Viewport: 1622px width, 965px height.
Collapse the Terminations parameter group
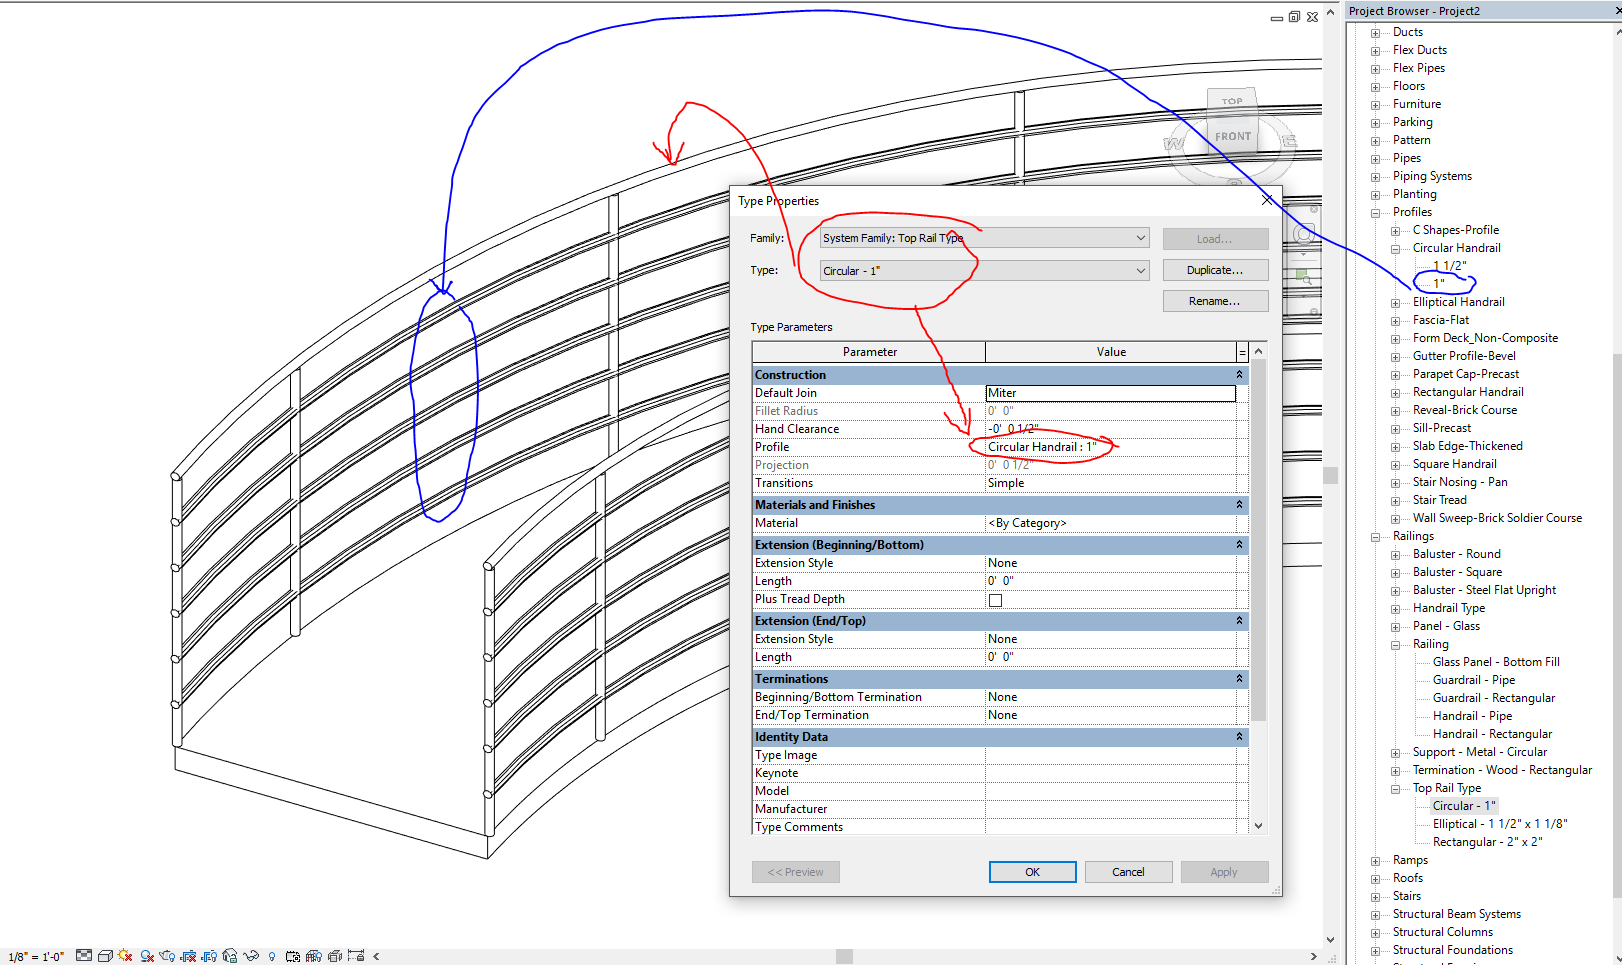pos(1239,679)
